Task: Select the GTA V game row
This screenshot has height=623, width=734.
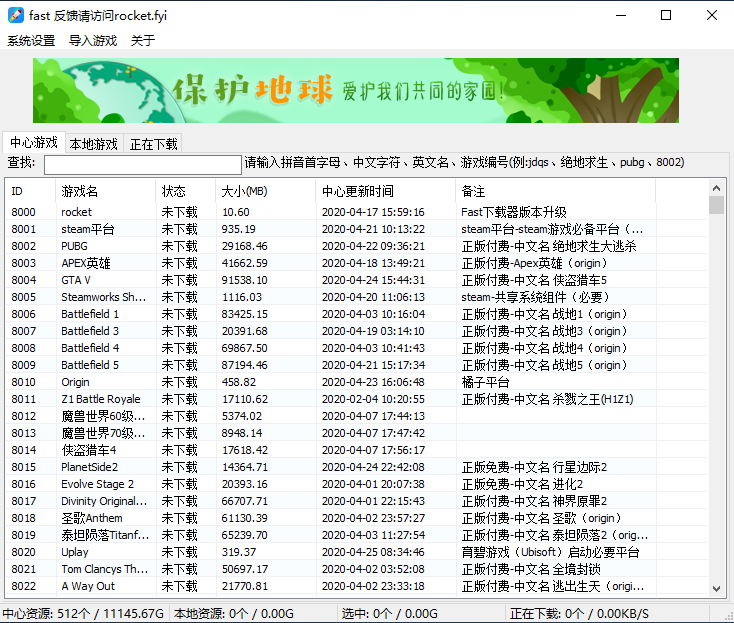Action: [x=357, y=280]
